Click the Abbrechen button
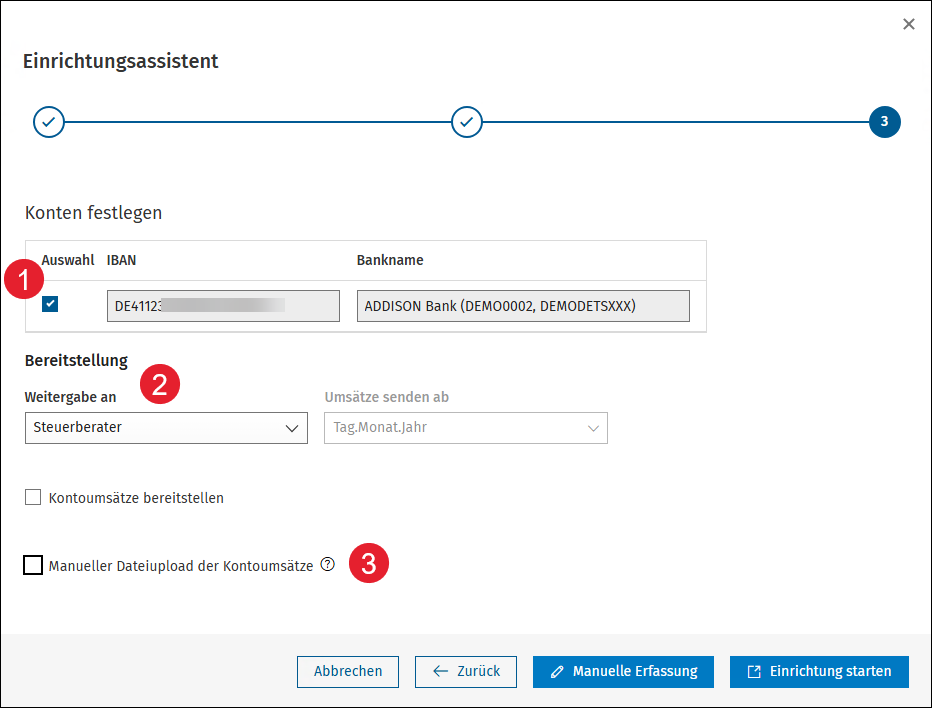The height and width of the screenshot is (708, 932). click(x=348, y=672)
